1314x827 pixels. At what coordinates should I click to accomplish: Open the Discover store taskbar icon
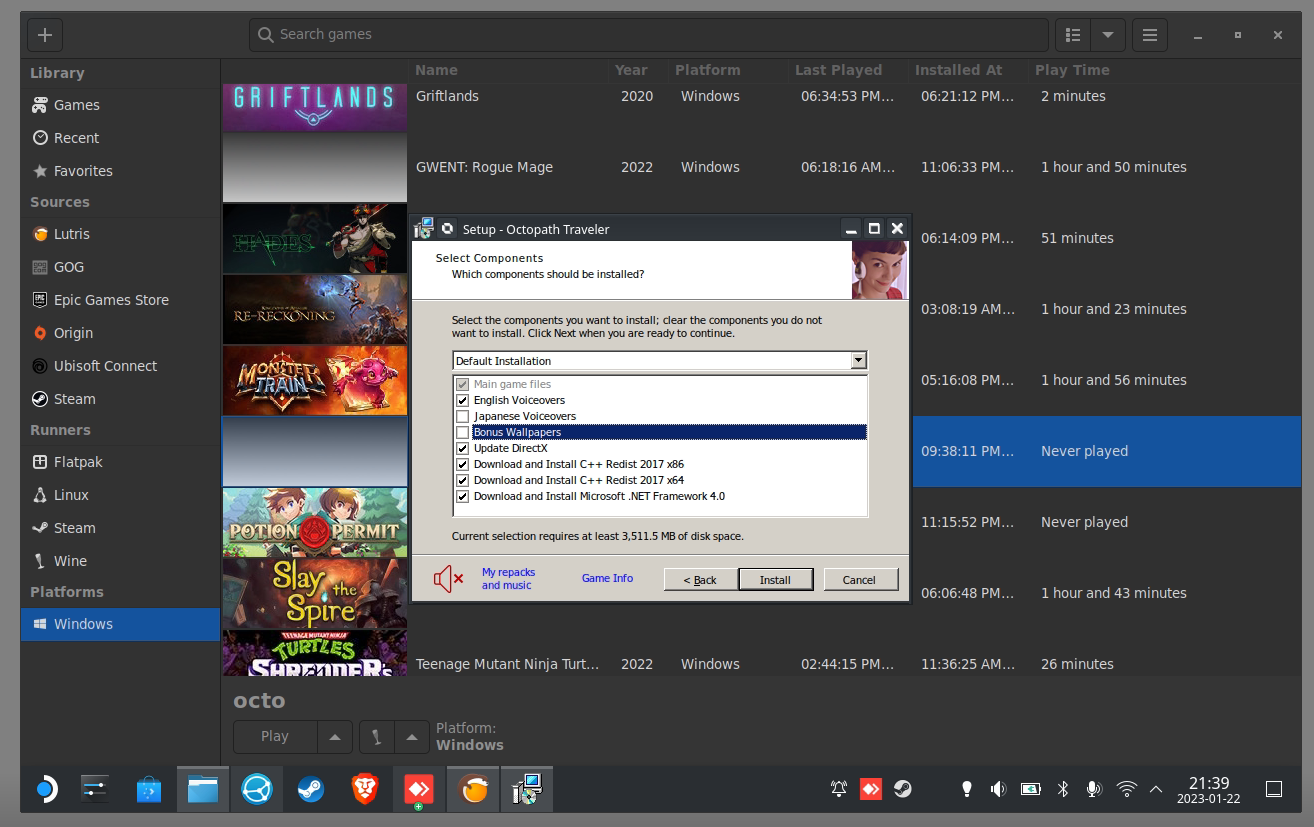(x=149, y=790)
